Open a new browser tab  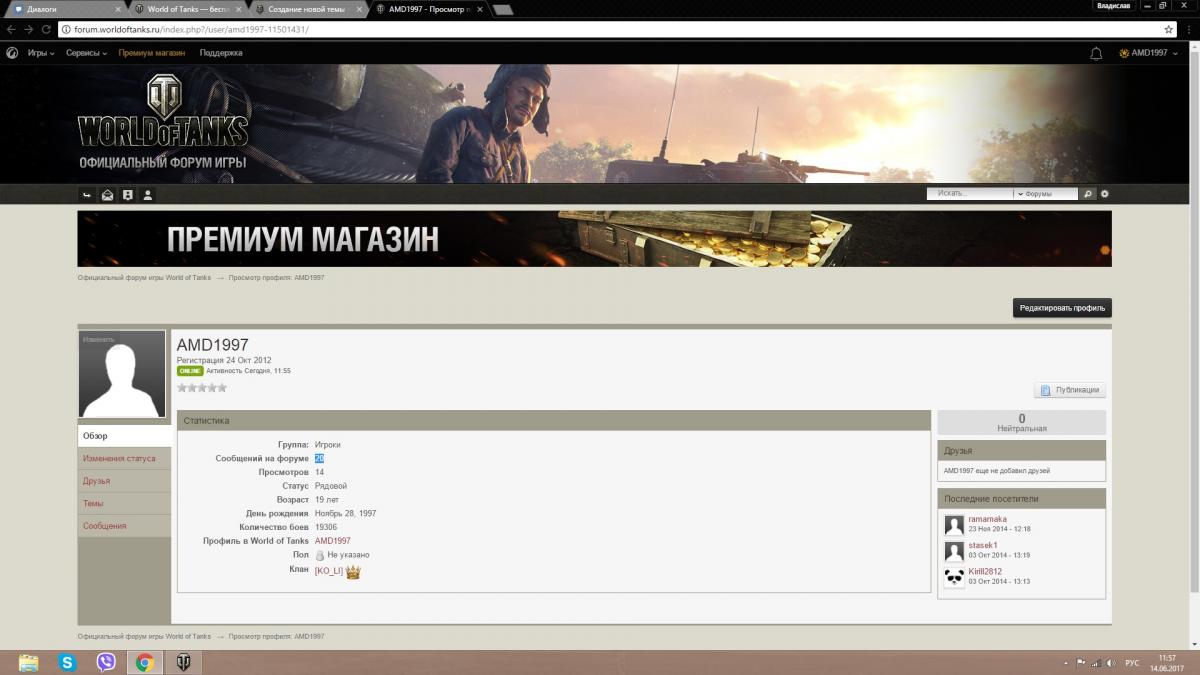503,9
